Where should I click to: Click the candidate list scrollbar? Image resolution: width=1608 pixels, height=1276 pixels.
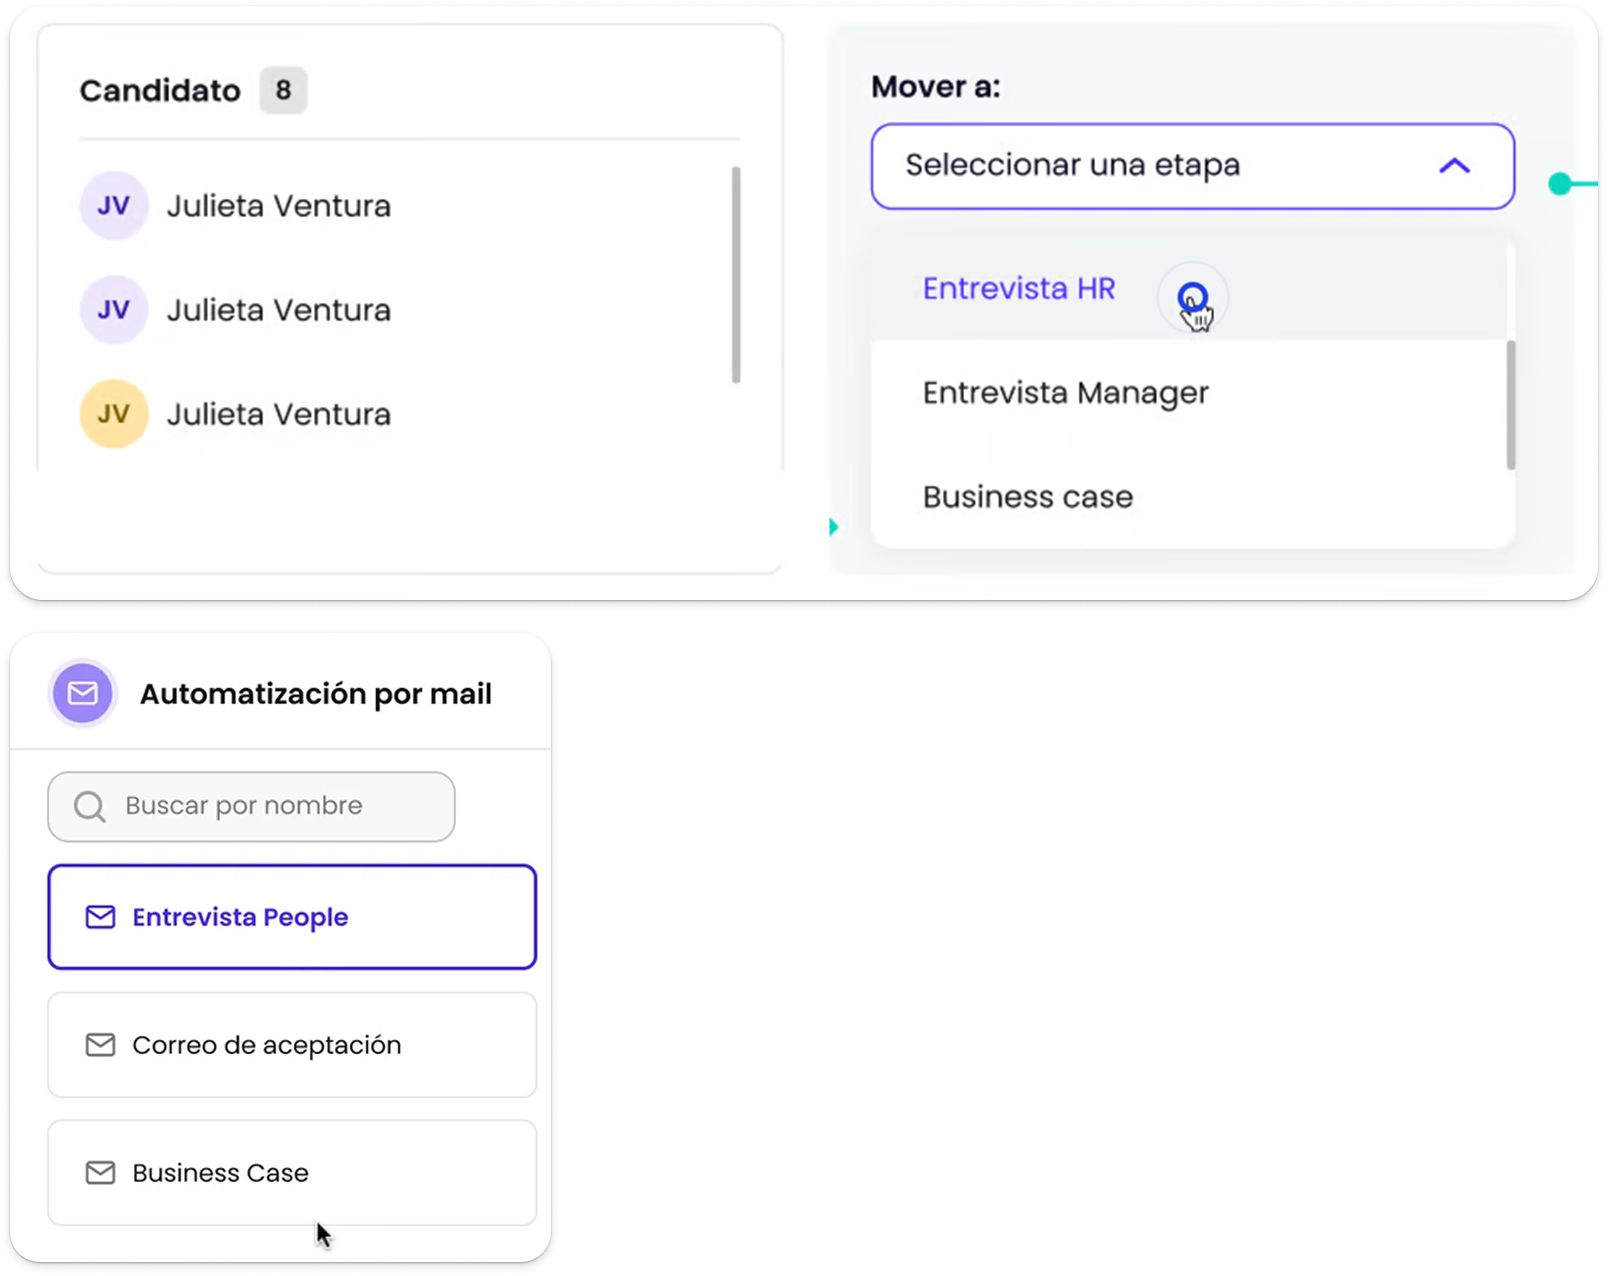point(736,275)
